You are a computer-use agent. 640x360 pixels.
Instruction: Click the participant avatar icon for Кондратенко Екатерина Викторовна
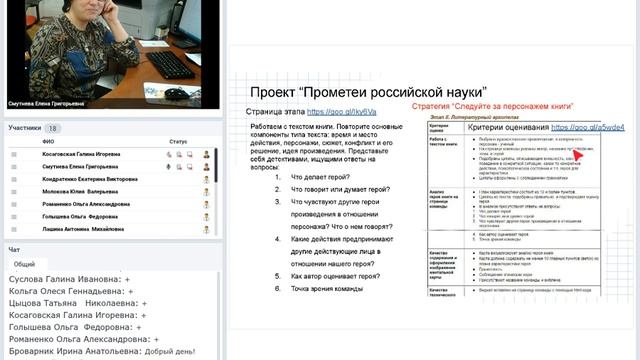[x=207, y=179]
